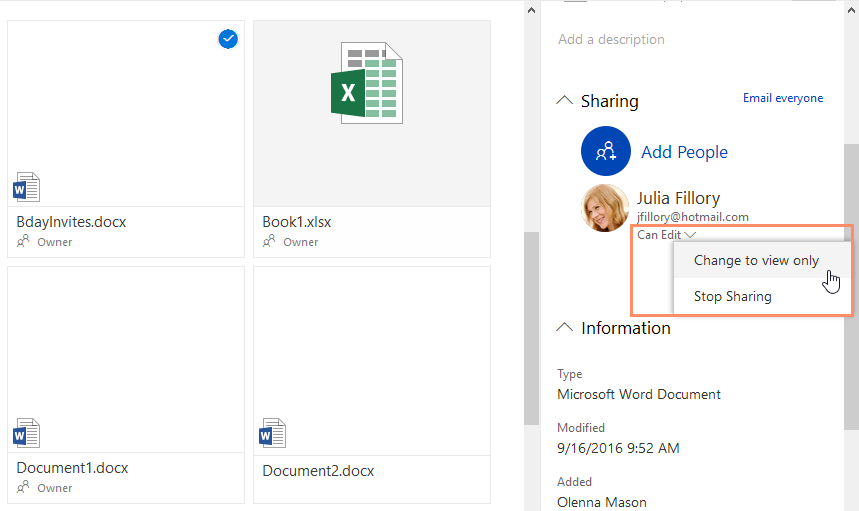Click the Excel icon on Book1.xlsx
Viewport: 859px width, 511px height.
371,83
